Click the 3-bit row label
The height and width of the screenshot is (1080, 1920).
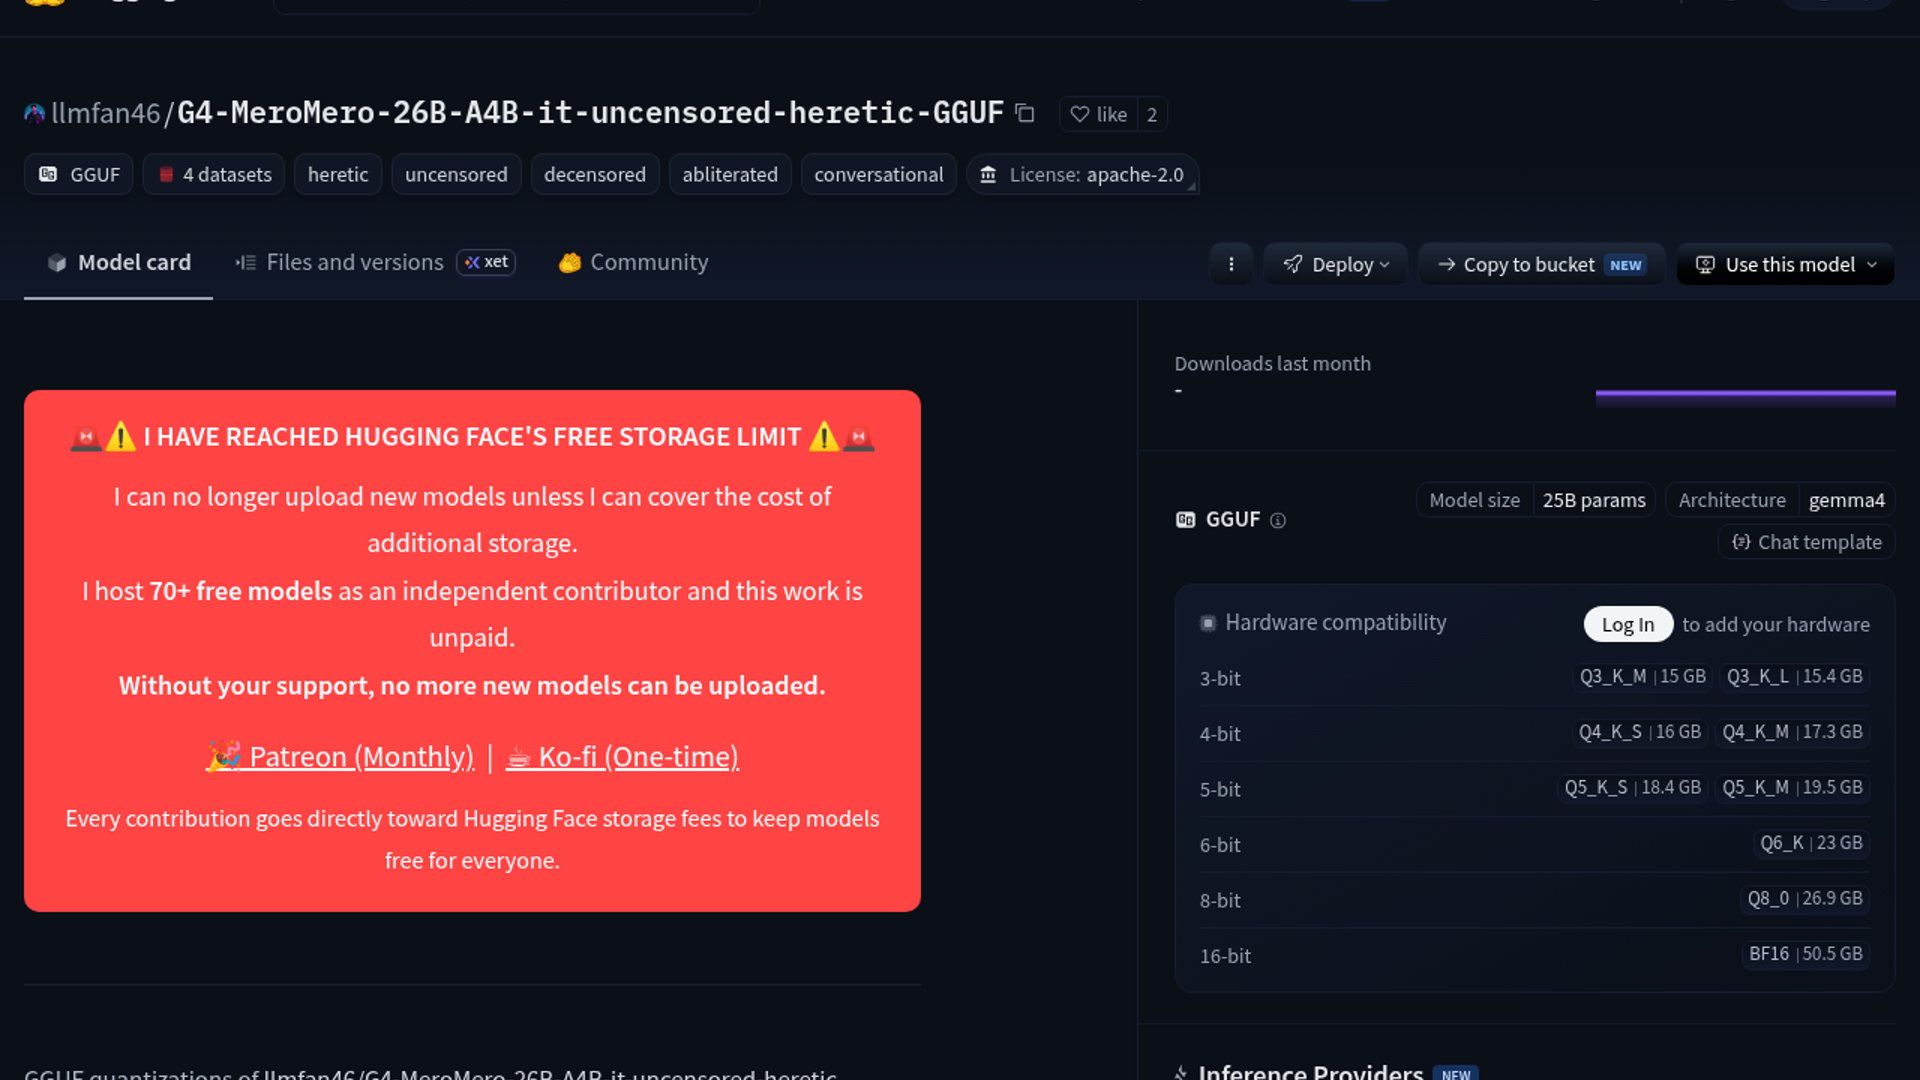click(1220, 678)
